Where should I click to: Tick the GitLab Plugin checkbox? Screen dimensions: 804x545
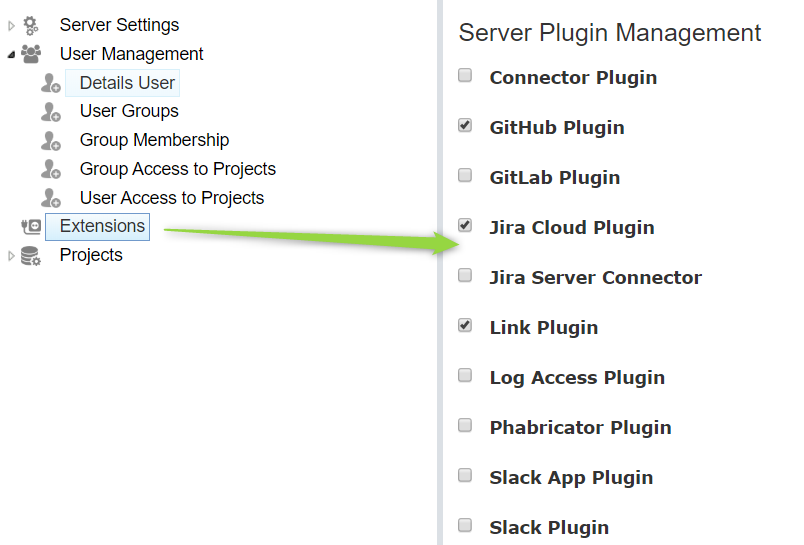point(465,175)
